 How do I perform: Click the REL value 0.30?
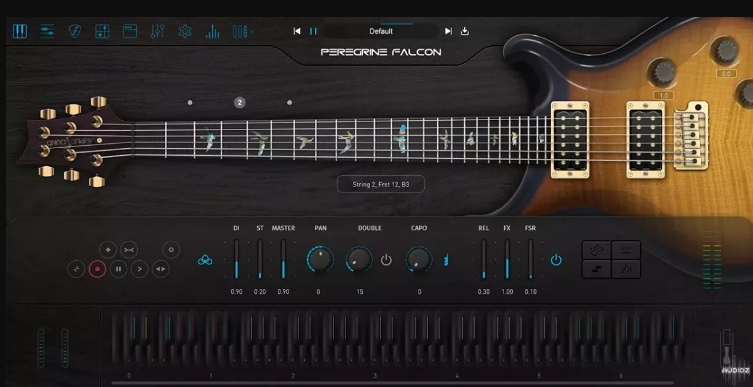click(484, 292)
